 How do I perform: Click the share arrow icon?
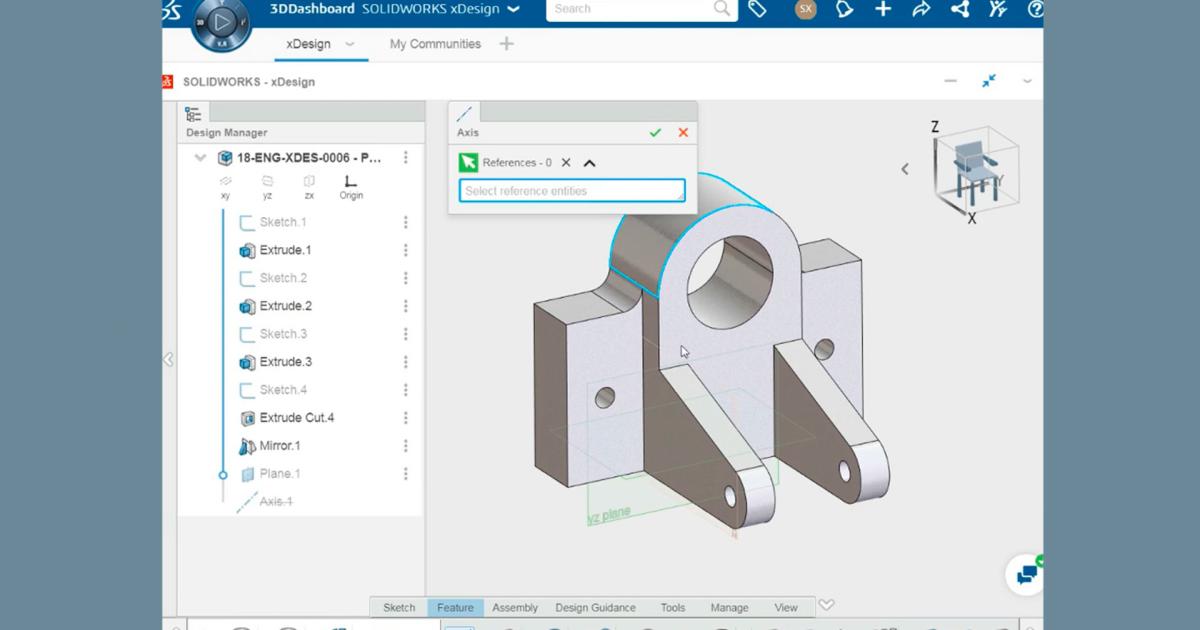click(x=920, y=9)
